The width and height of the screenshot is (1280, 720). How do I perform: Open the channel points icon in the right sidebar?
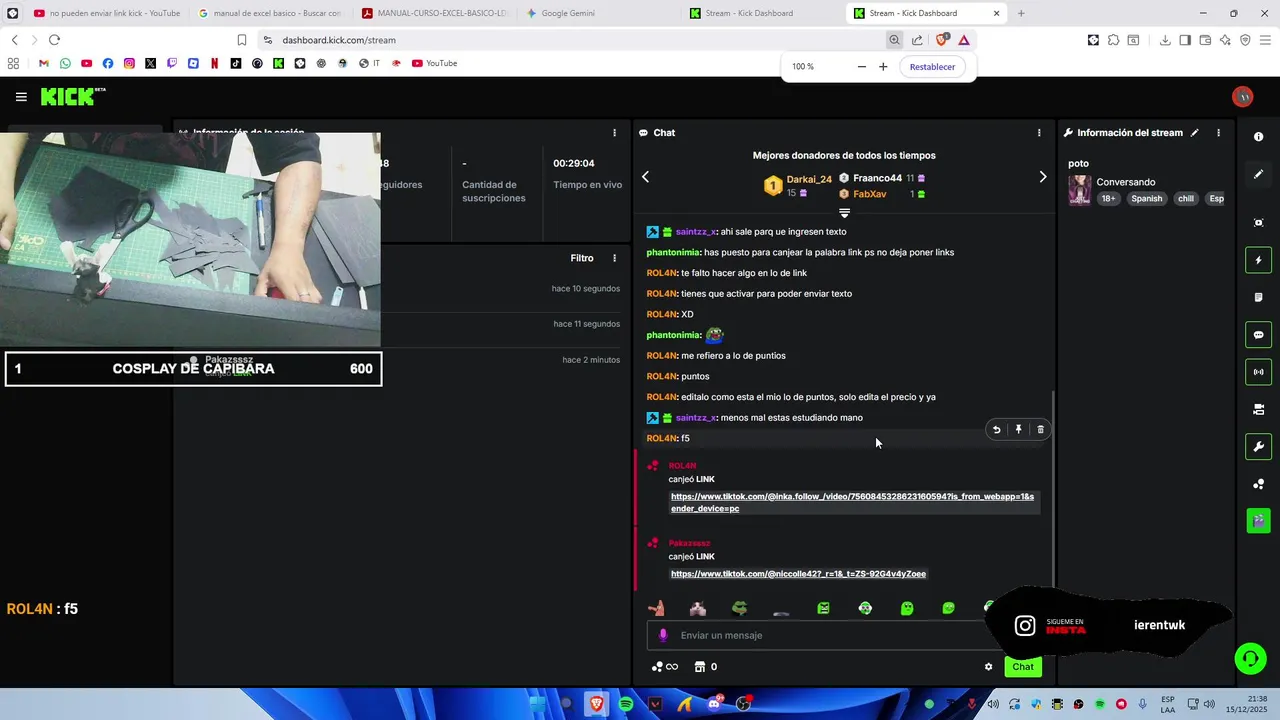1258,484
